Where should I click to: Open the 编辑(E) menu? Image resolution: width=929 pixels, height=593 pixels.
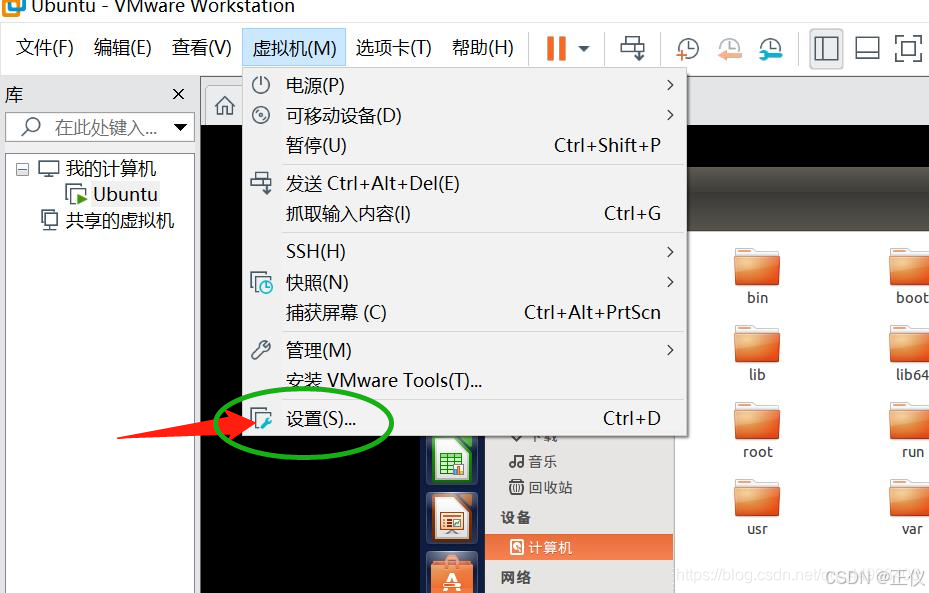click(123, 47)
